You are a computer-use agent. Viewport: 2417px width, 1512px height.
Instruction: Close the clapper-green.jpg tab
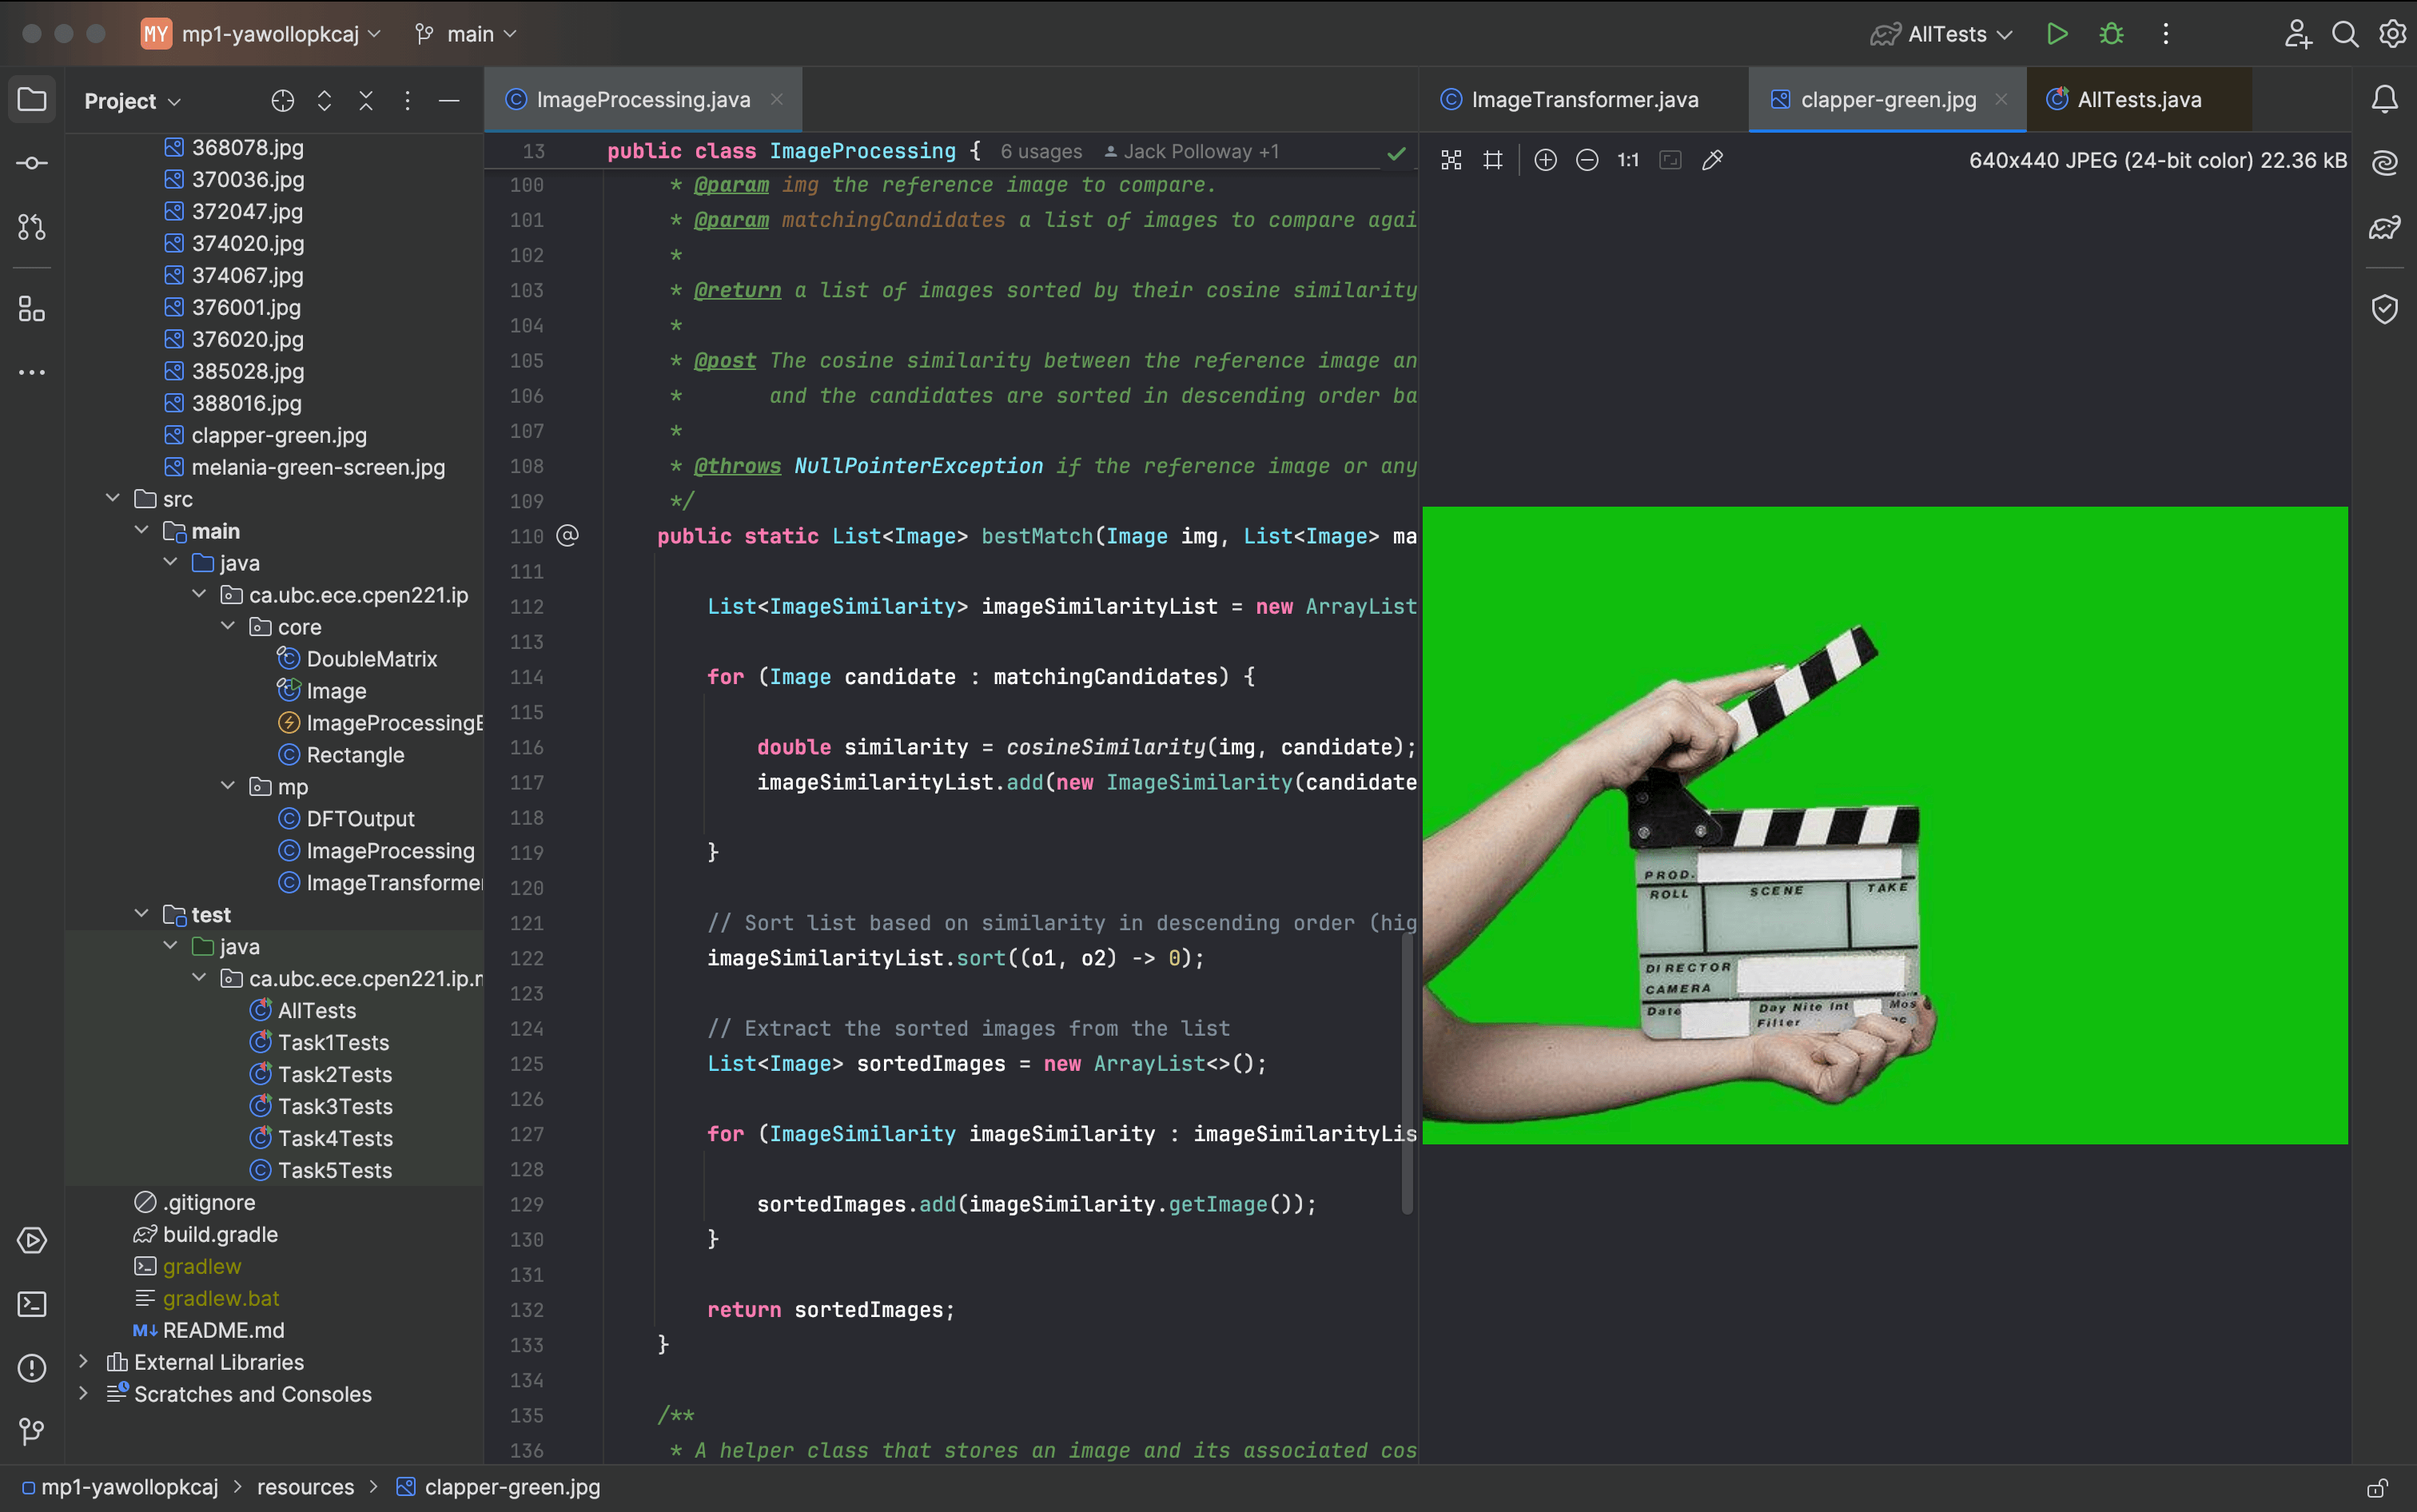coord(2001,99)
